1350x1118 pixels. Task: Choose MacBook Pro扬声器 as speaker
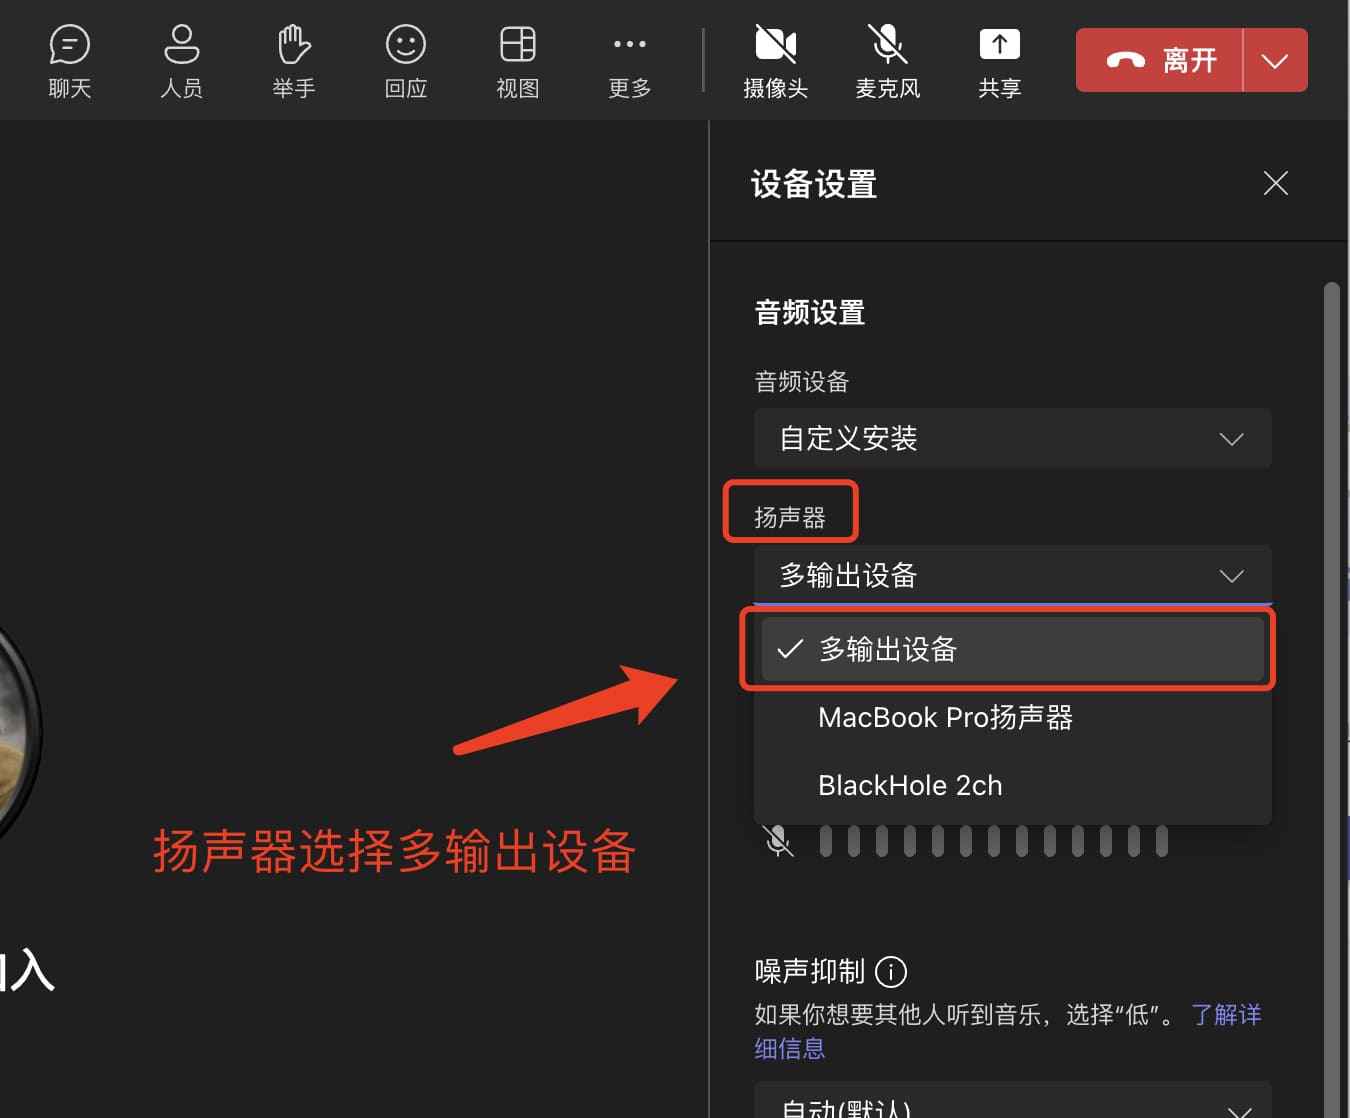coord(1012,717)
